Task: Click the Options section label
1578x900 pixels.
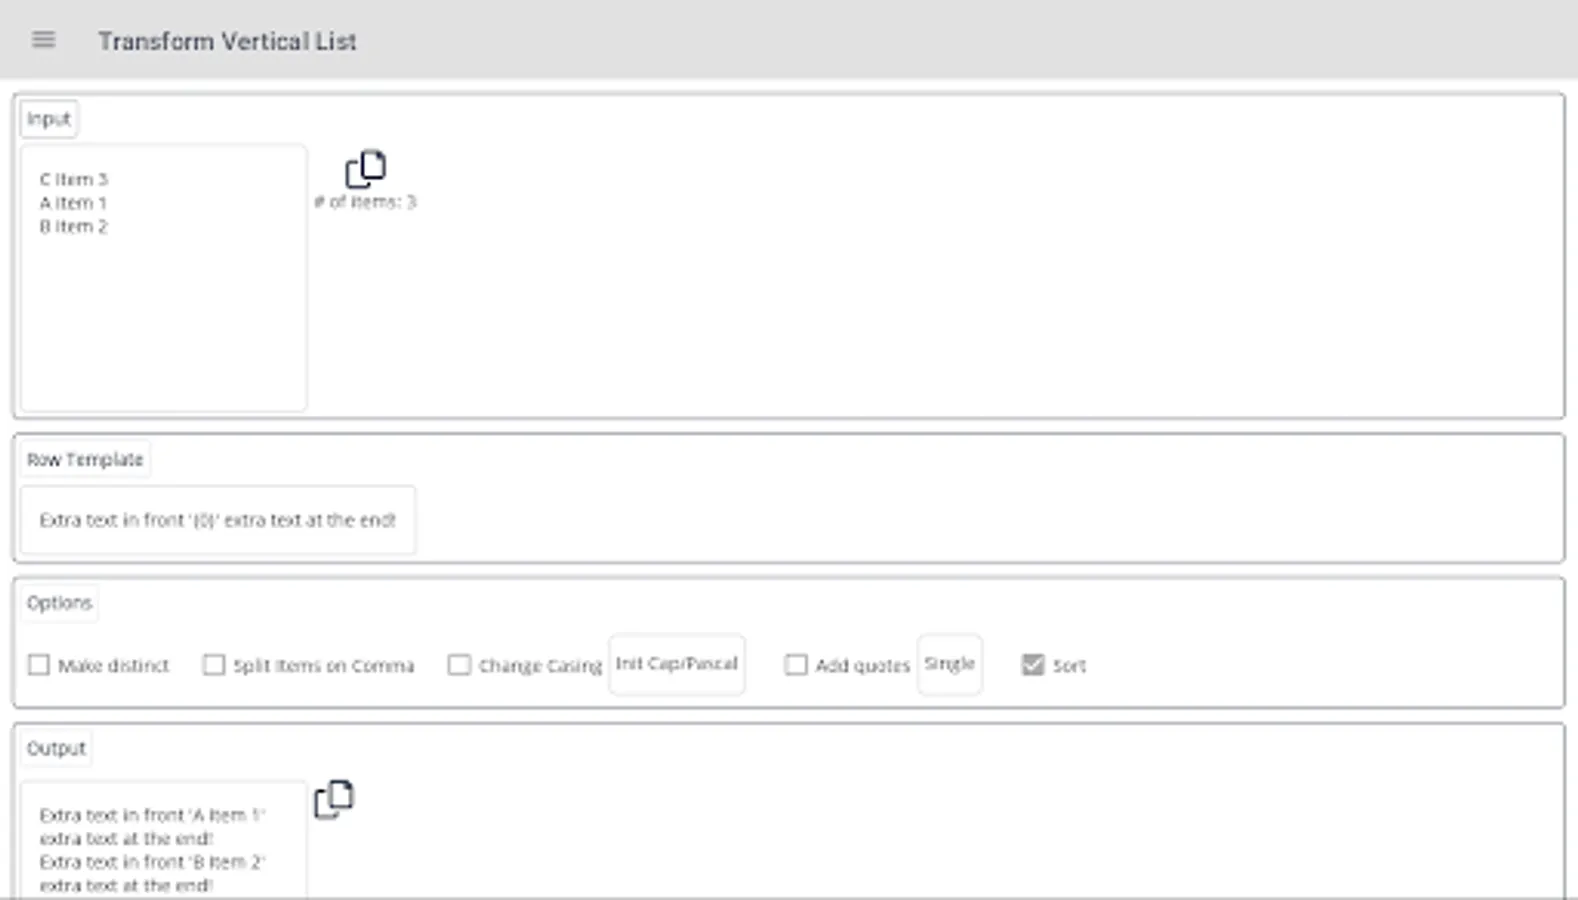Action: pyautogui.click(x=60, y=603)
